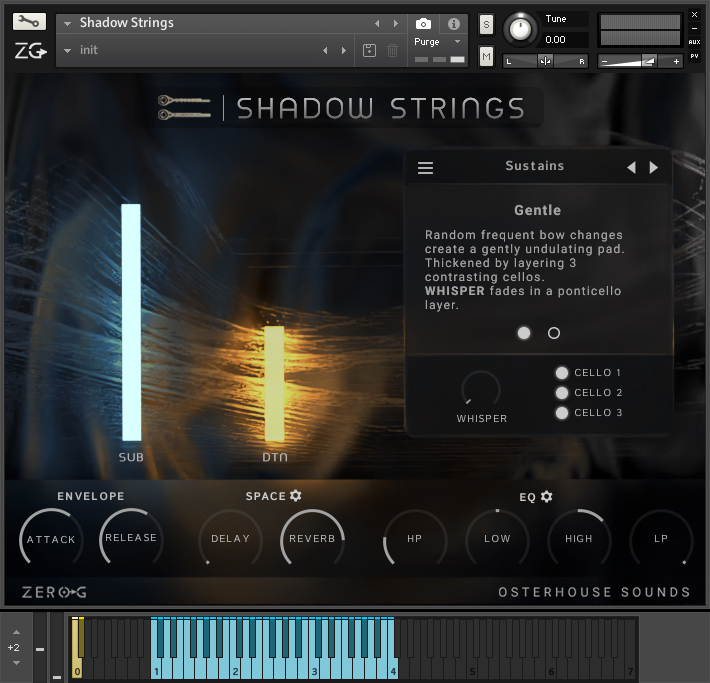Image resolution: width=710 pixels, height=683 pixels.
Task: Click the delete preset trash icon
Action: pos(393,50)
